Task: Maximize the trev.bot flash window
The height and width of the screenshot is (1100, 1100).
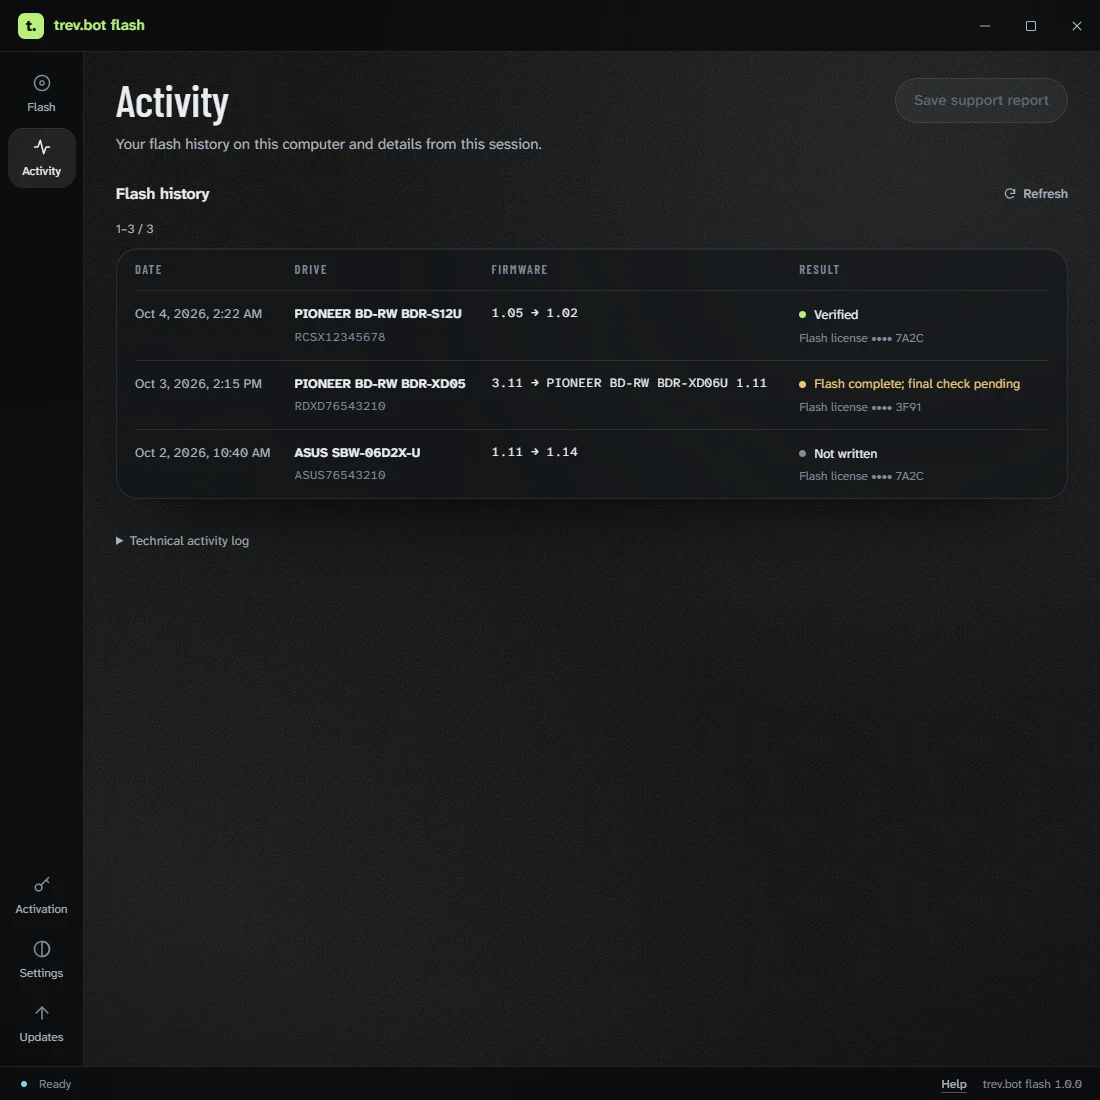Action: [x=1031, y=26]
